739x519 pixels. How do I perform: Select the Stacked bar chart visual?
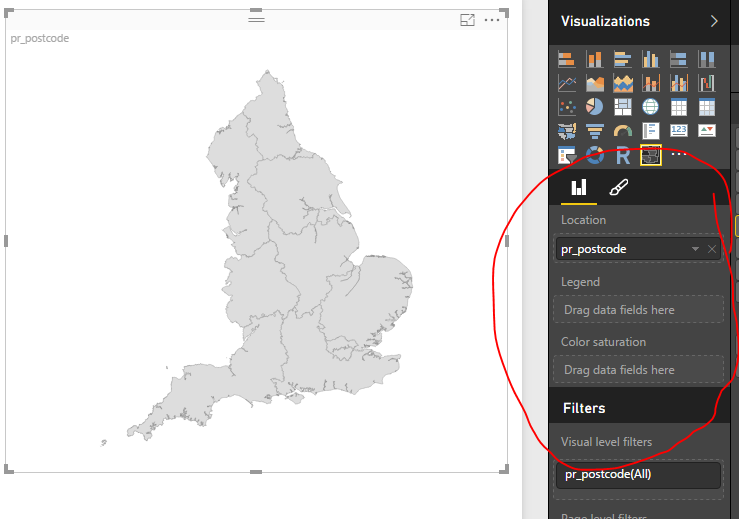[x=567, y=59]
